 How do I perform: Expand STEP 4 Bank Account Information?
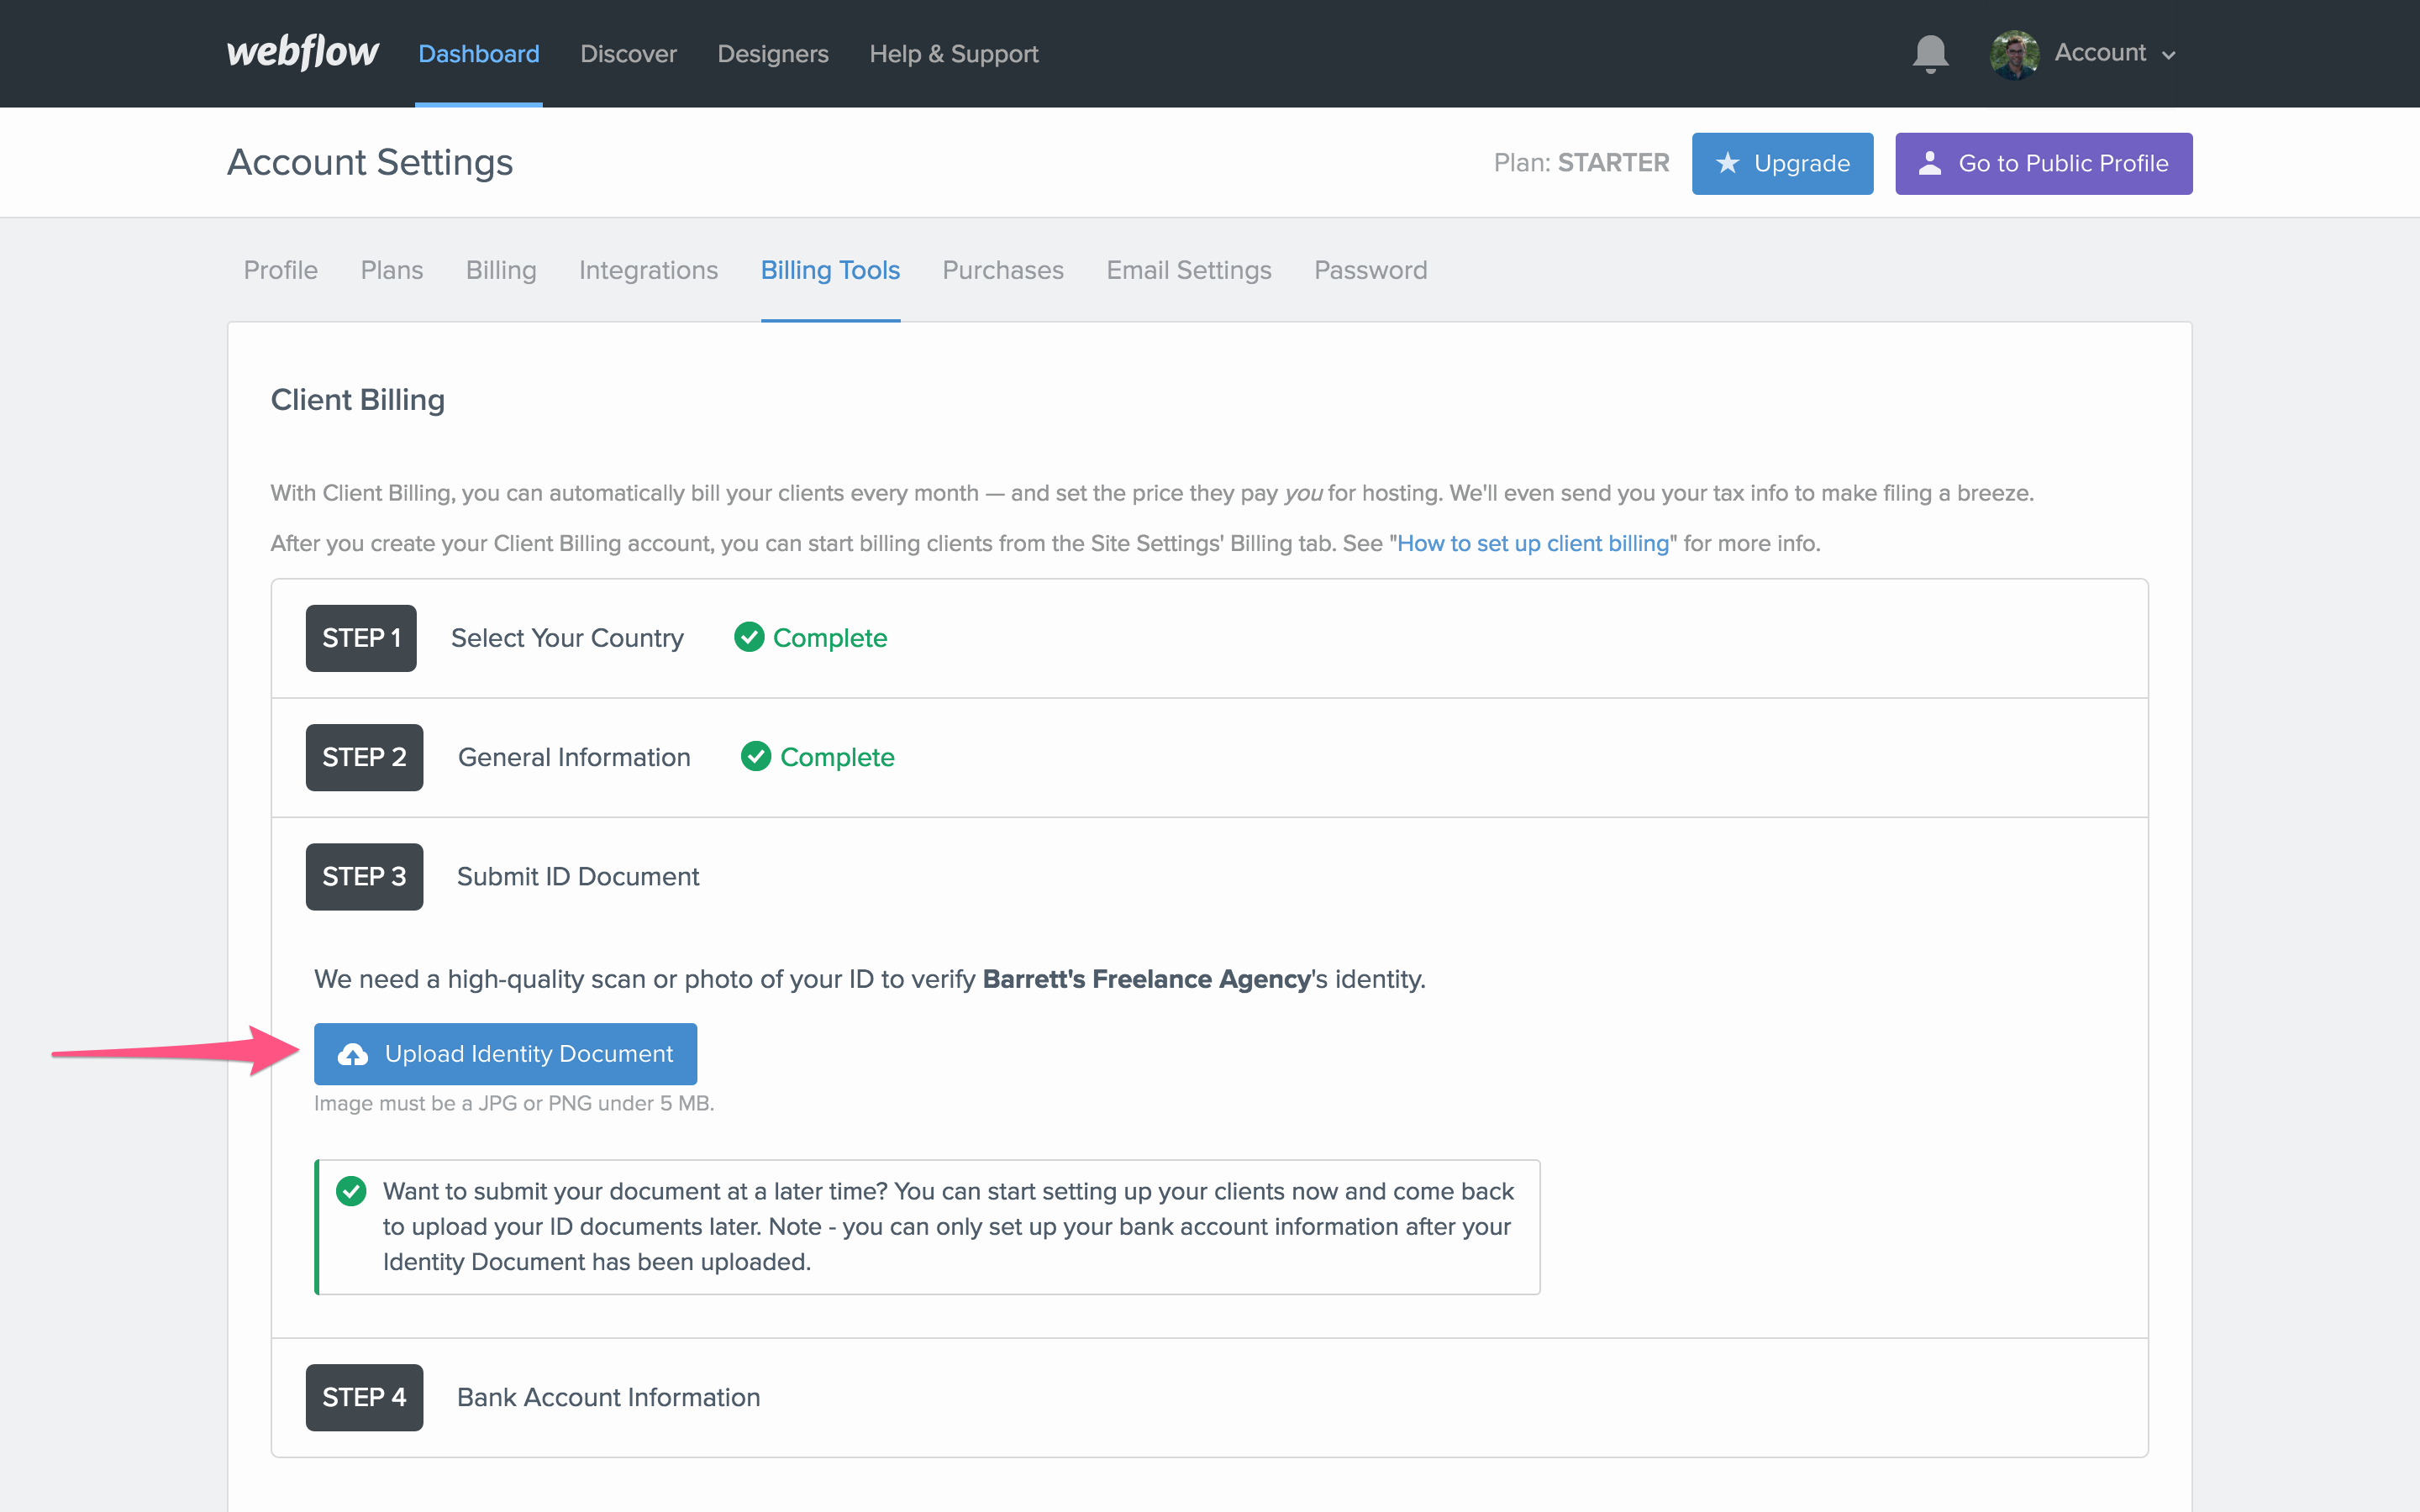click(x=1209, y=1397)
